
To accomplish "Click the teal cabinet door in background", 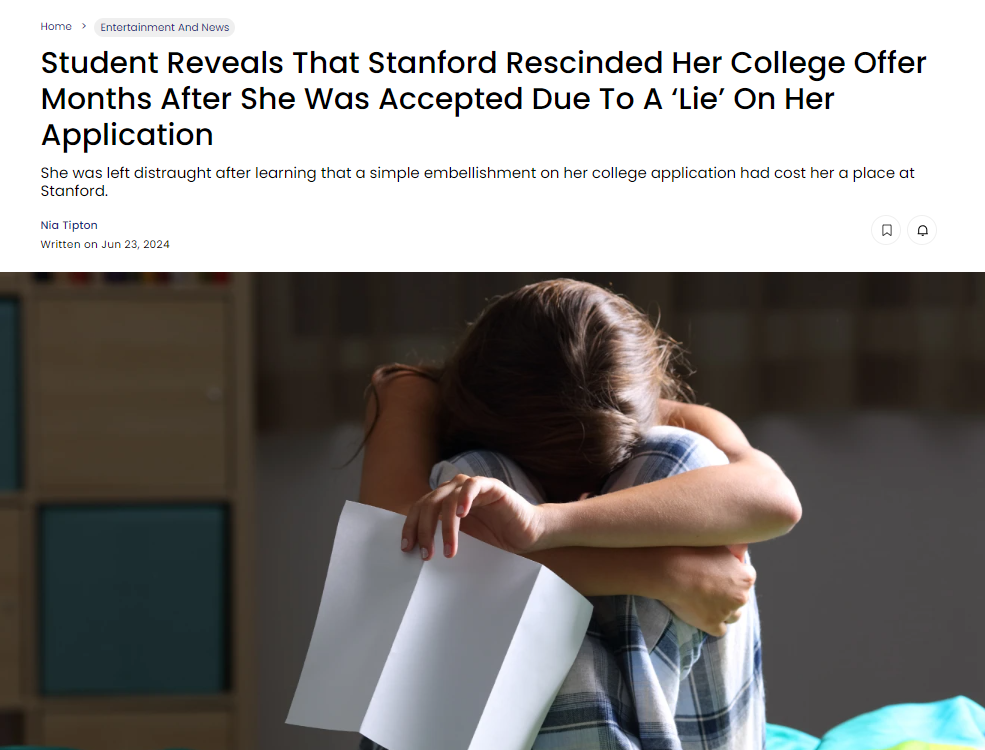I will (134, 600).
